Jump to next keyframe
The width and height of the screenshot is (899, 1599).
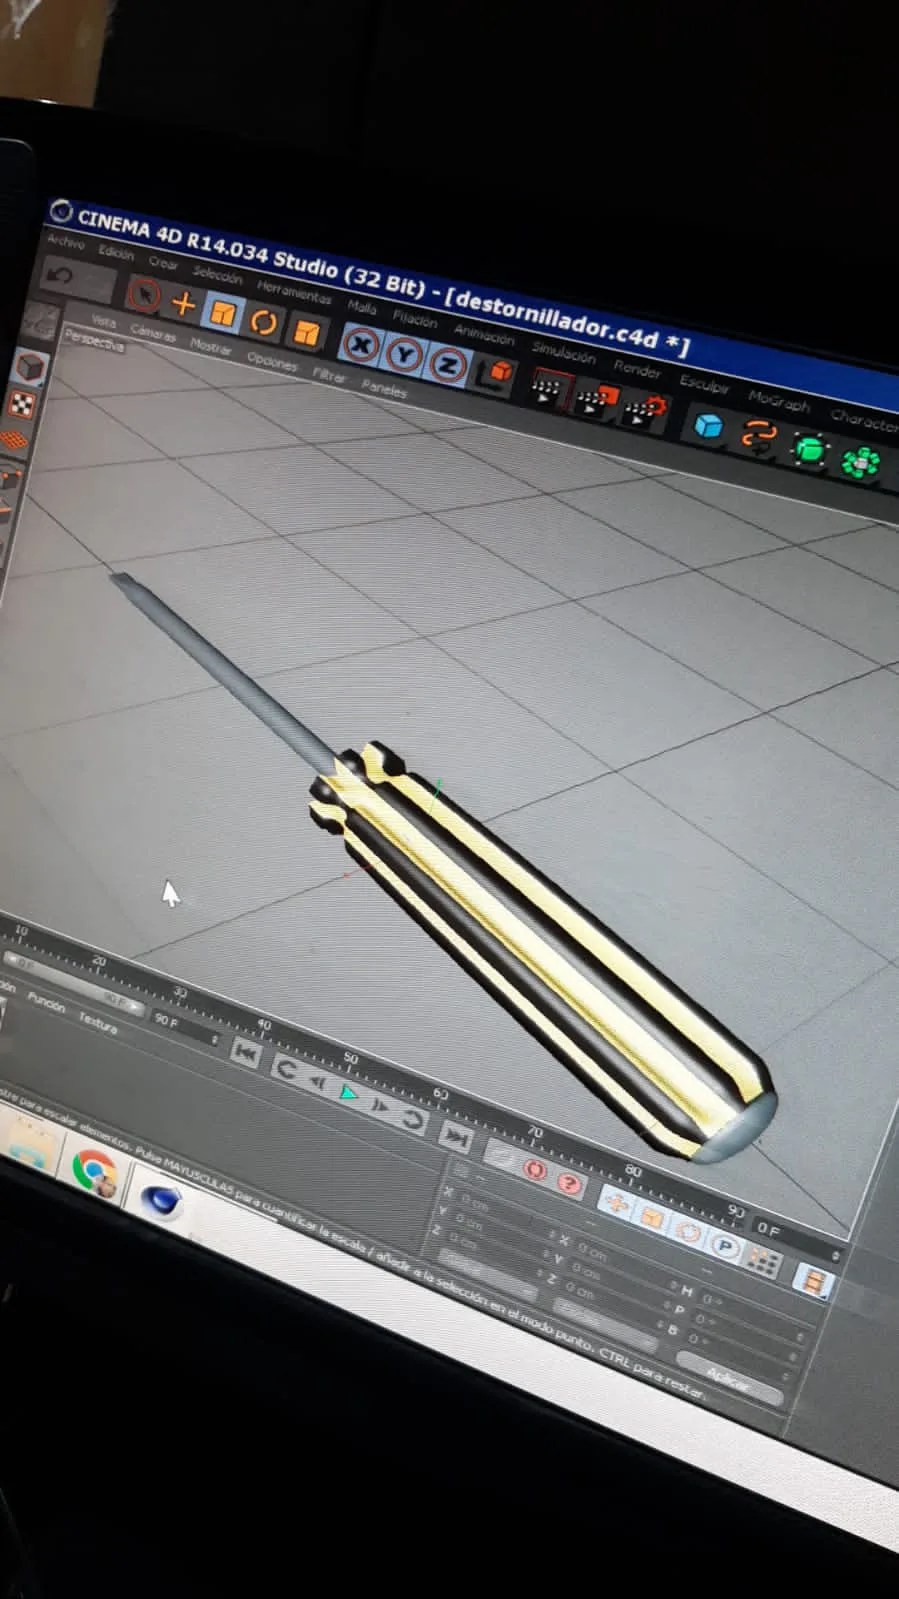coord(410,1118)
